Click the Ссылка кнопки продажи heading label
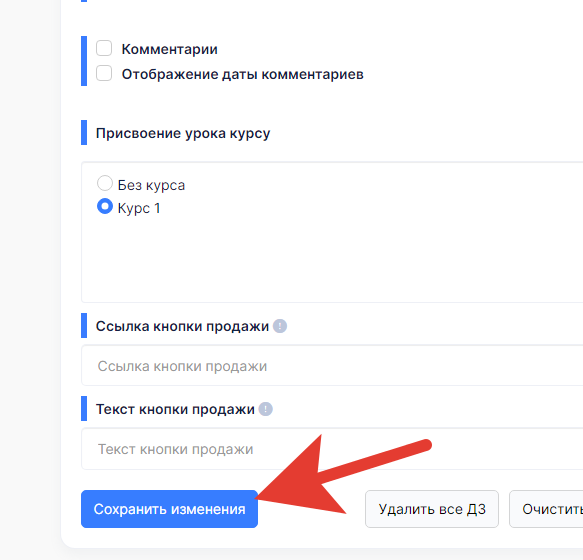The height and width of the screenshot is (560, 583). (x=182, y=326)
